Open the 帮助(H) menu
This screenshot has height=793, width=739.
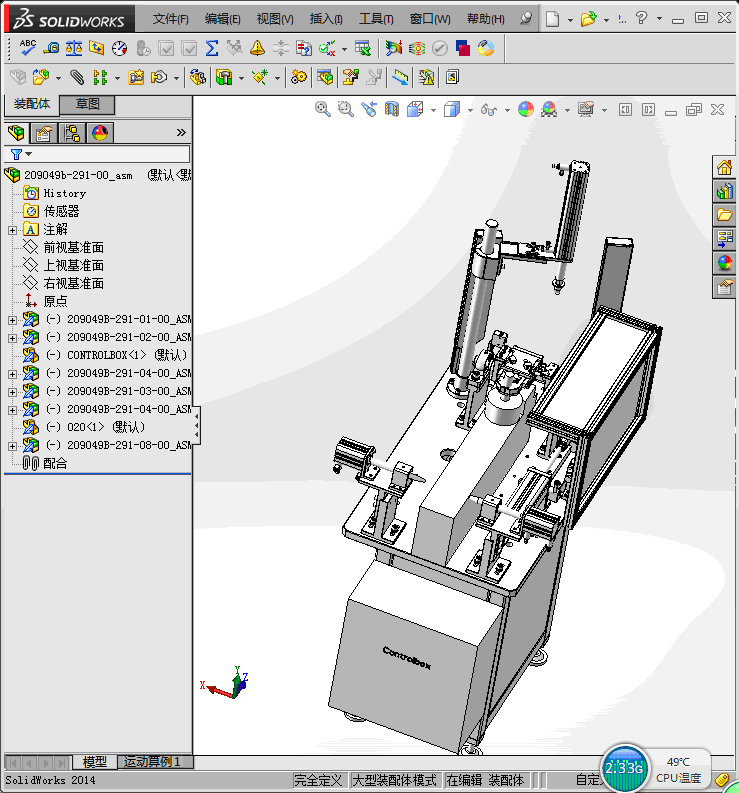[x=485, y=19]
